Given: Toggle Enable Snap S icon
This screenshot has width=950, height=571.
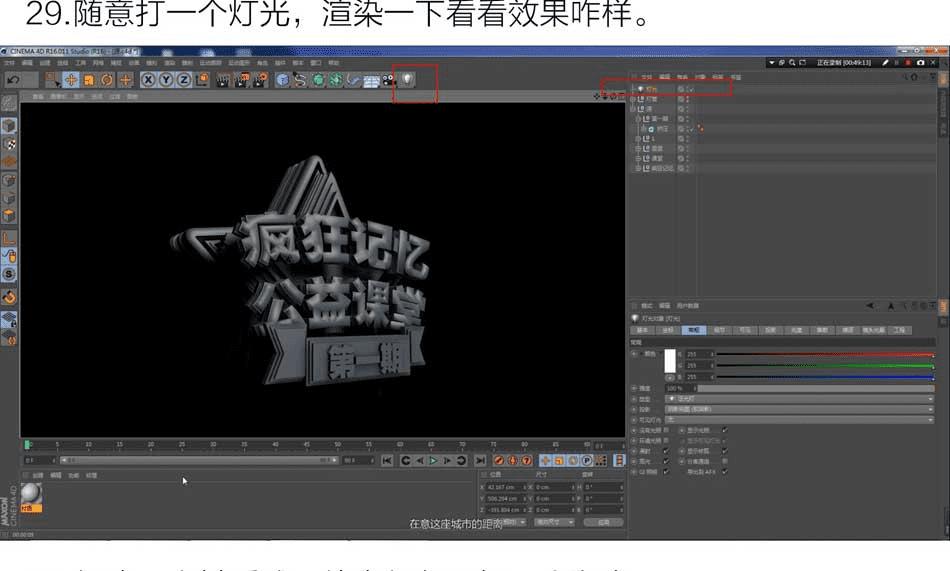Looking at the screenshot, I should click(8, 274).
